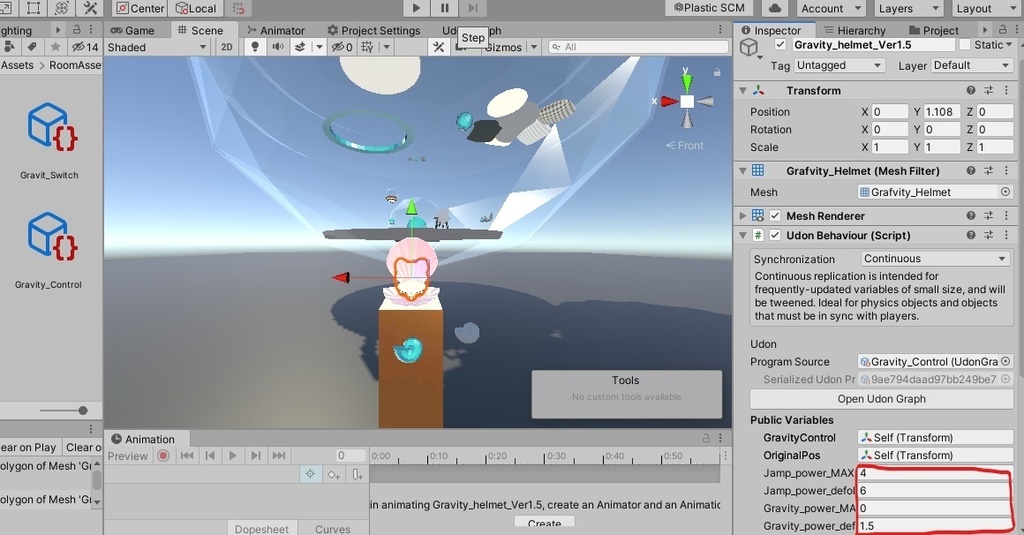The width and height of the screenshot is (1024, 535).
Task: Step one frame forward
Action: (x=473, y=8)
